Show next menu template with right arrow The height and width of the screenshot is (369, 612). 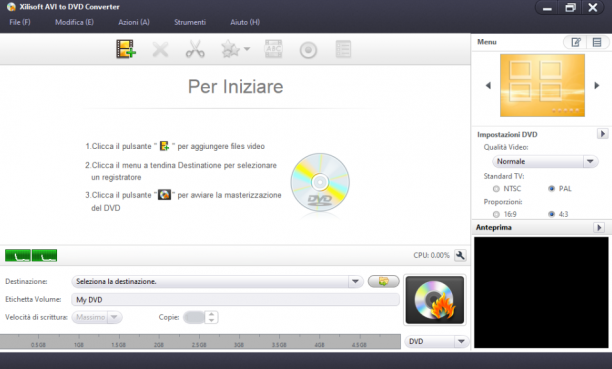[596, 86]
